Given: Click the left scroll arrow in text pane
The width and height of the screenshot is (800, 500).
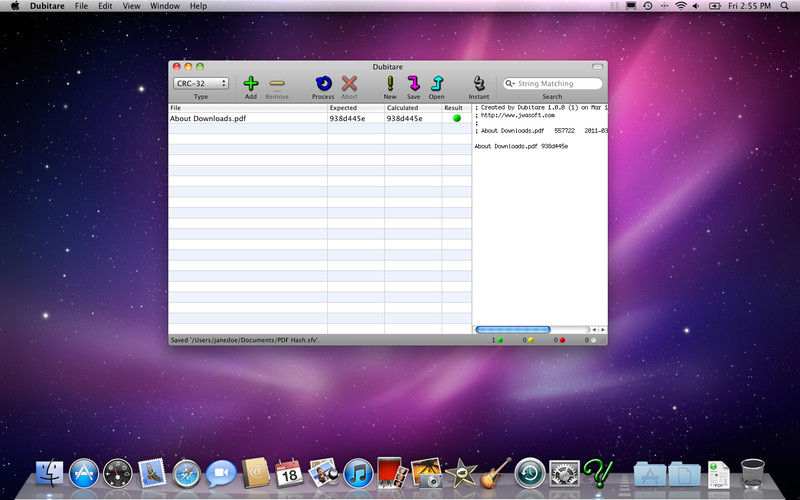Looking at the screenshot, I should tap(594, 330).
